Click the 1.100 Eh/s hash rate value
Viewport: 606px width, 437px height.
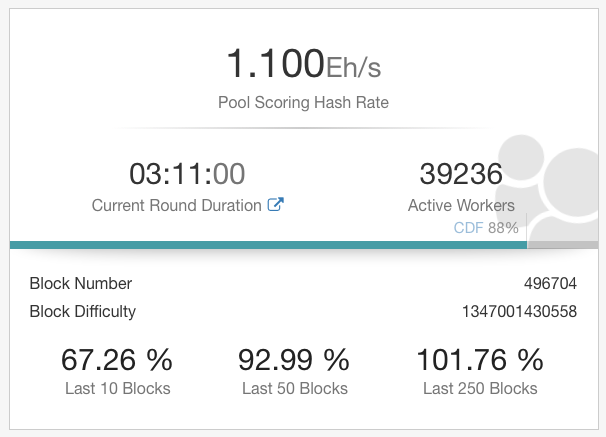click(303, 64)
